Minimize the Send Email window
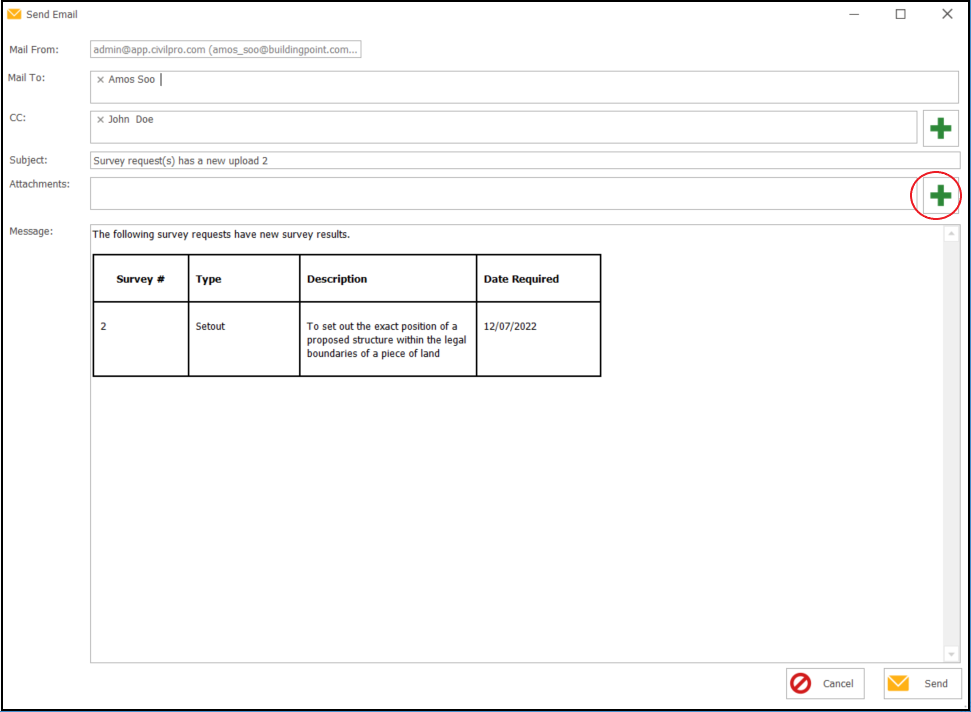 point(854,14)
